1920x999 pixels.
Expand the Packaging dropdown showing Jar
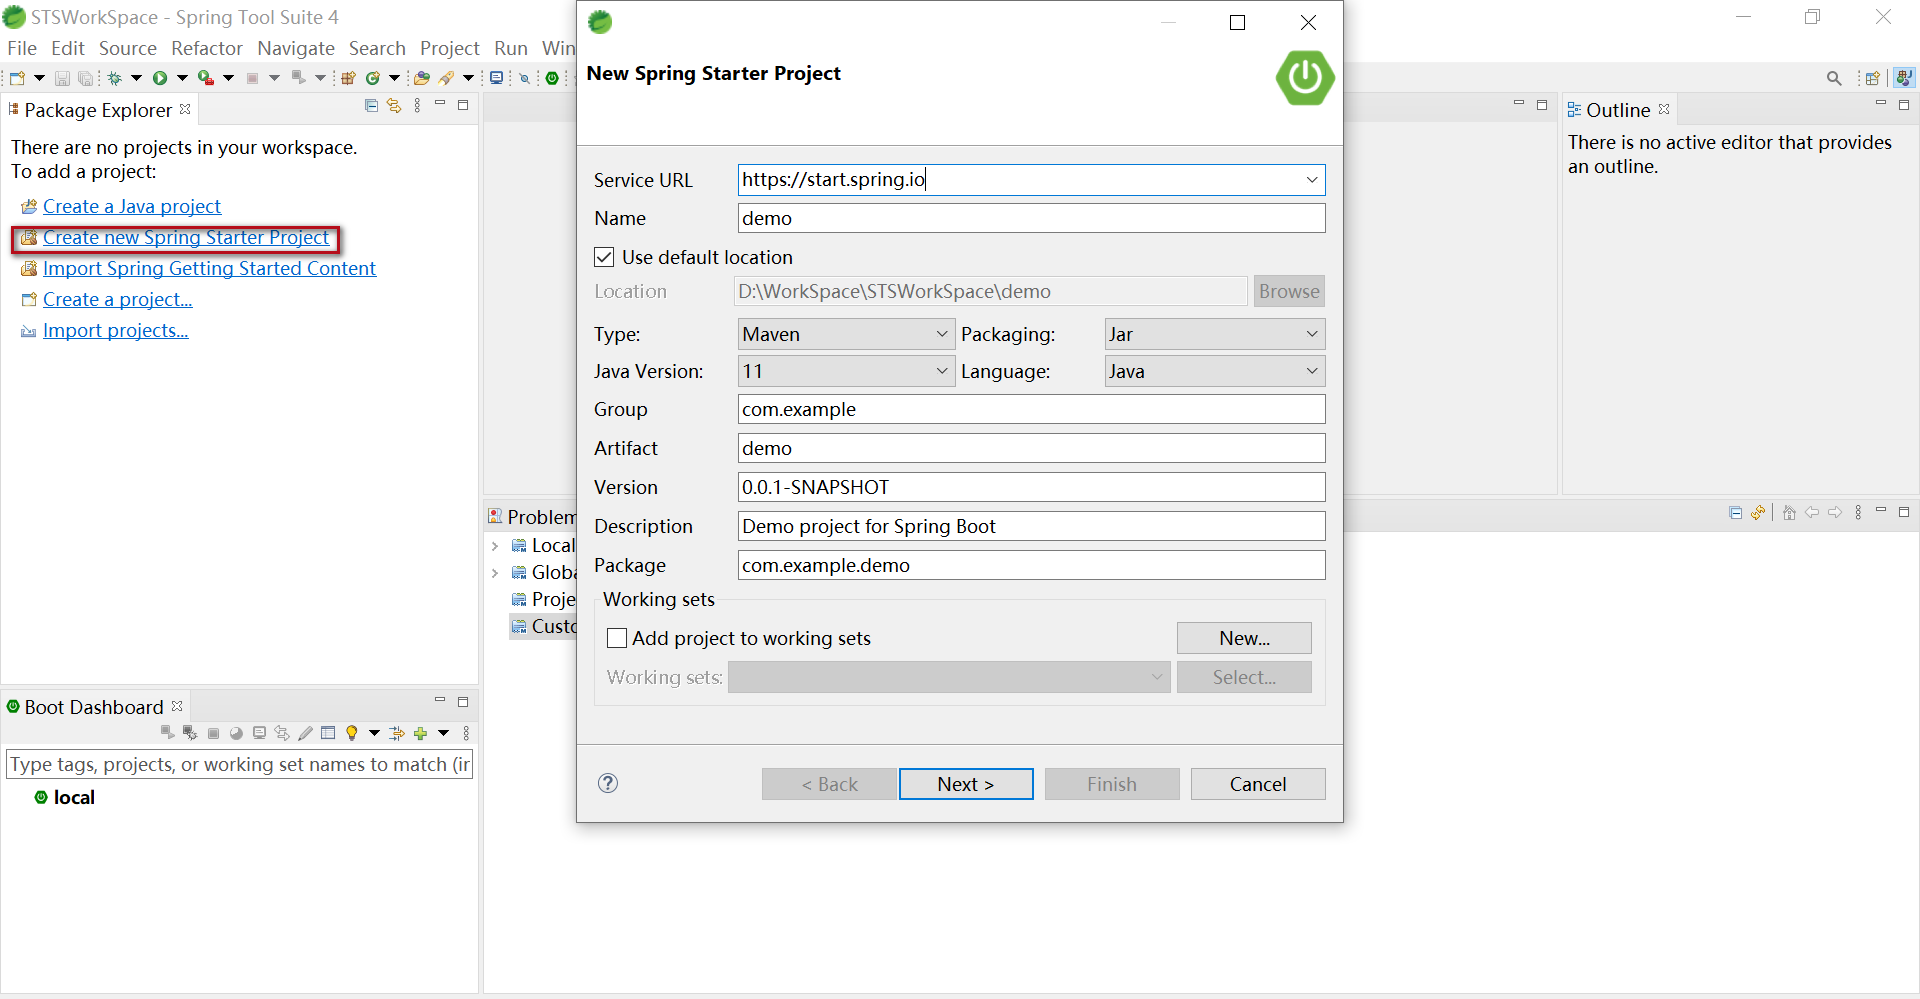(x=1214, y=334)
